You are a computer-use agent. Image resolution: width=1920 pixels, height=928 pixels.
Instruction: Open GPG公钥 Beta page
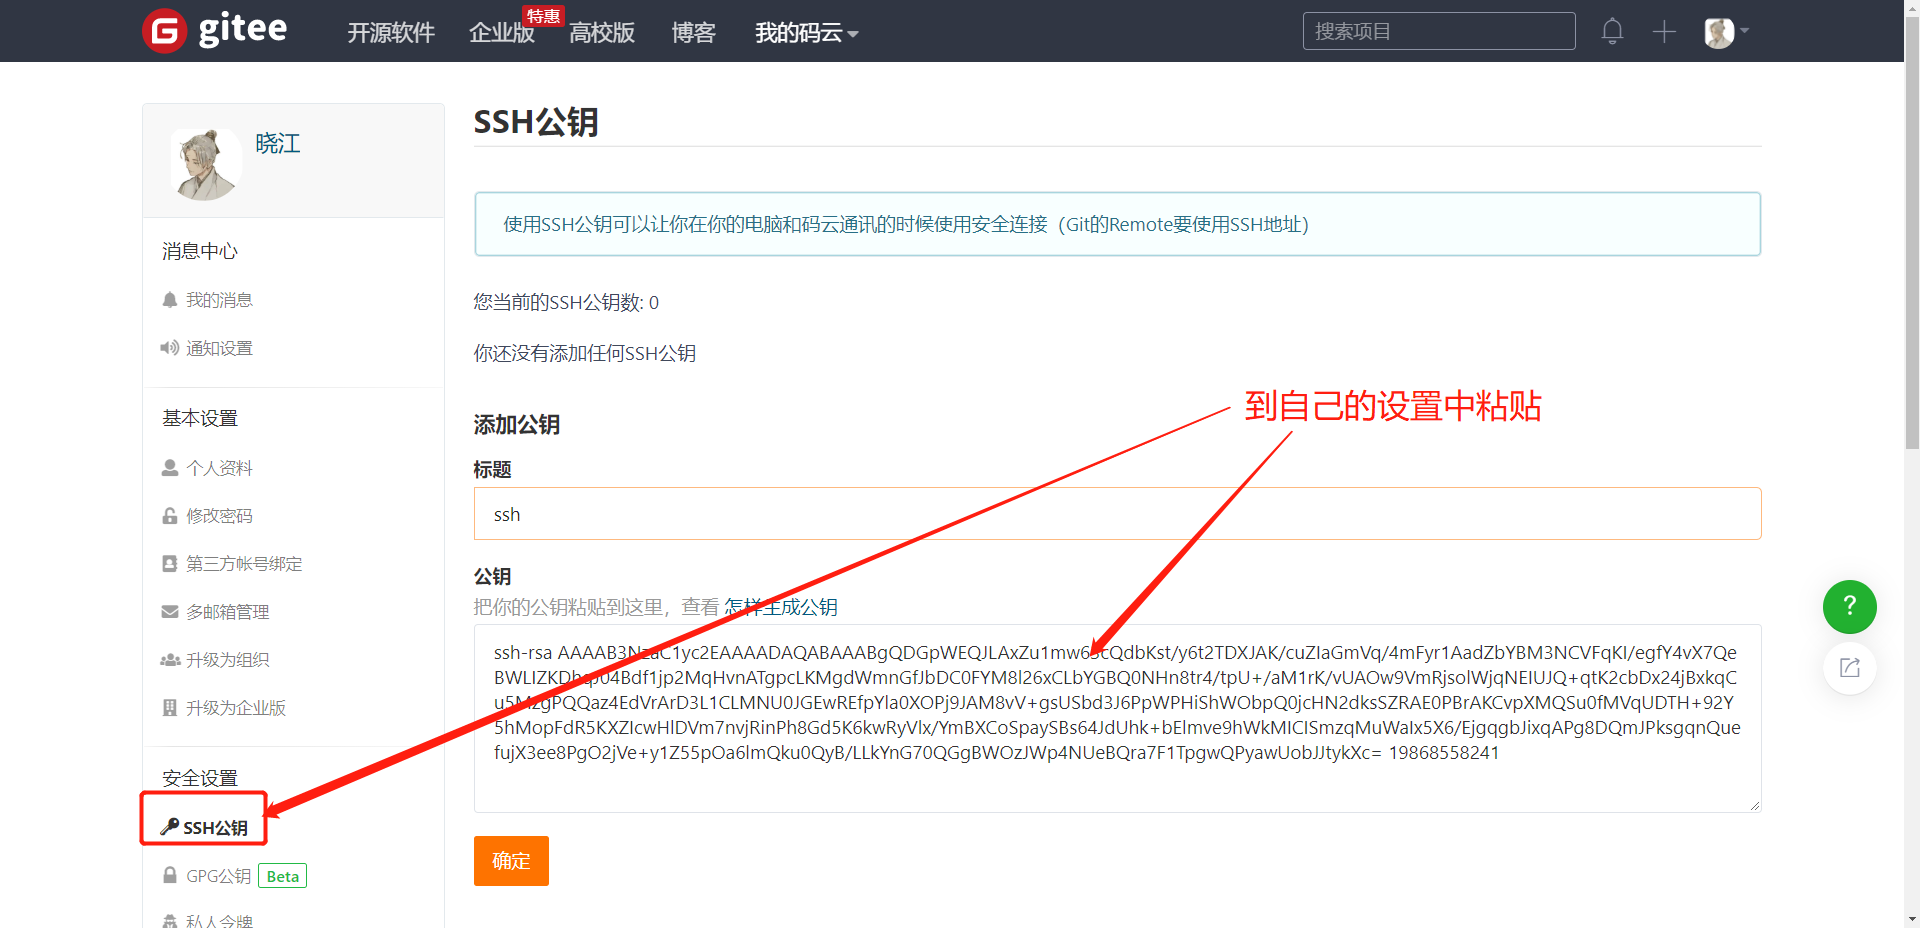(218, 876)
